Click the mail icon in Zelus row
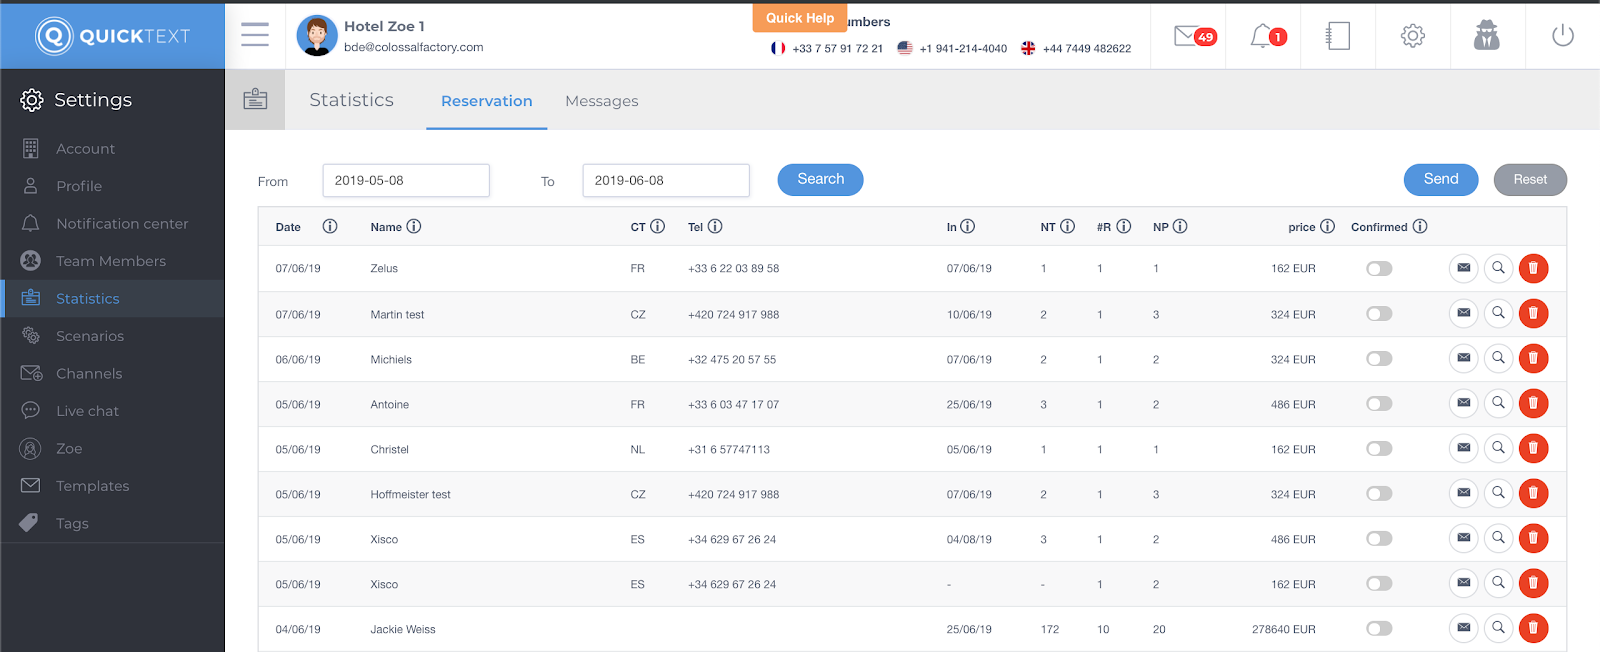This screenshot has width=1600, height=652. pos(1463,268)
